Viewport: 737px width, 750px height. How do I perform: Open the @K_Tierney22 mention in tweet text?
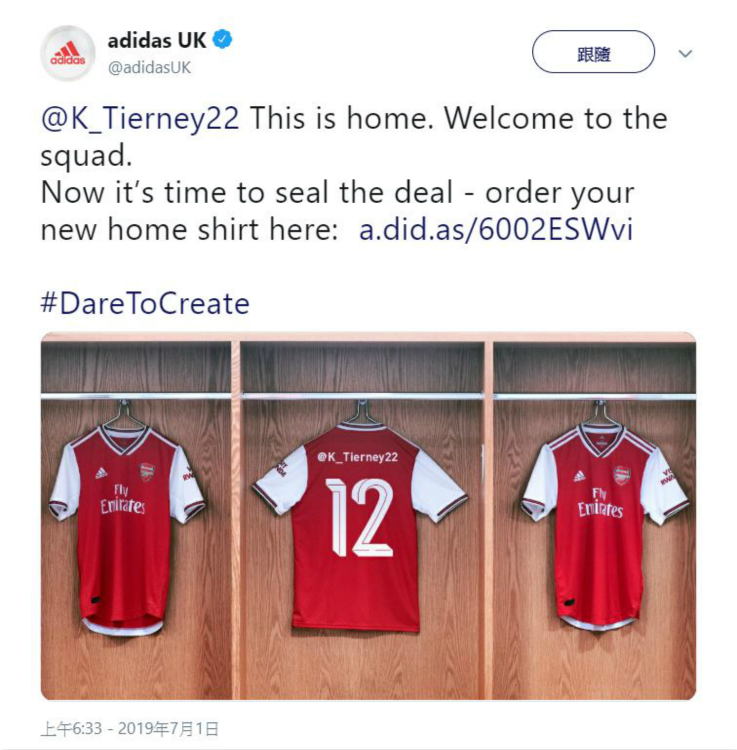pos(140,118)
